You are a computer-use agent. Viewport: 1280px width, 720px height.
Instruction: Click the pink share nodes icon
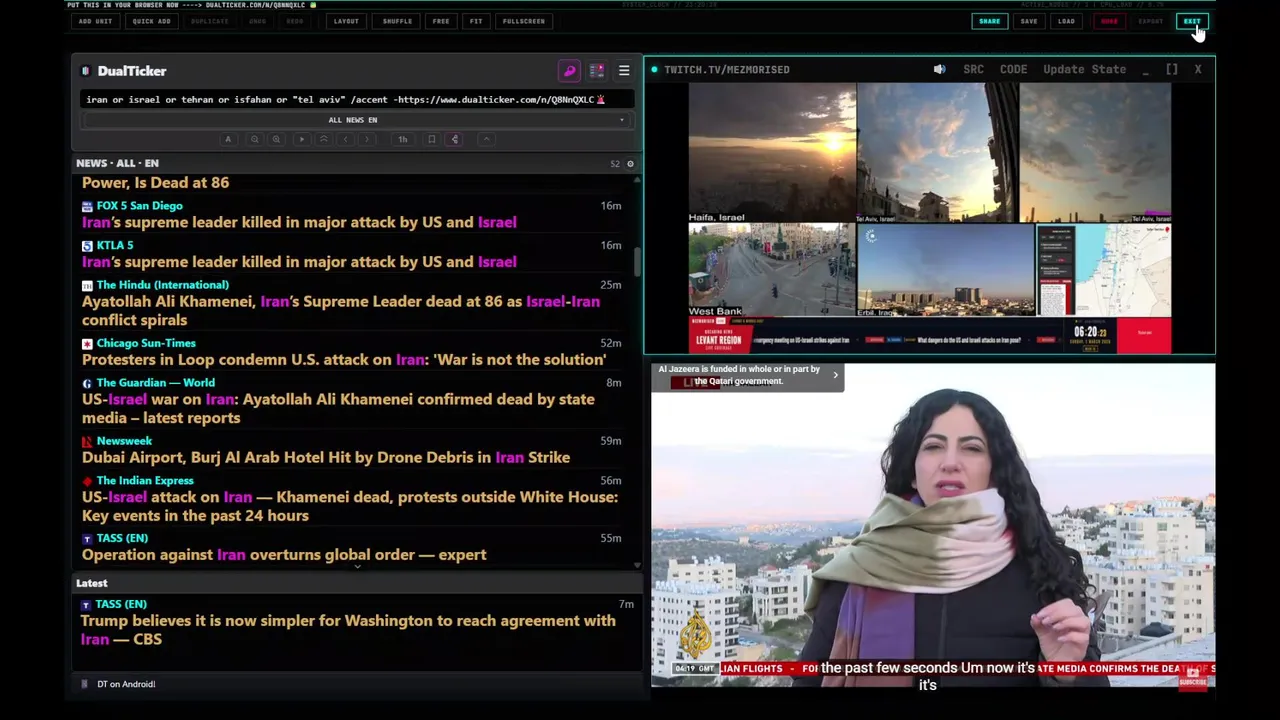pos(455,139)
